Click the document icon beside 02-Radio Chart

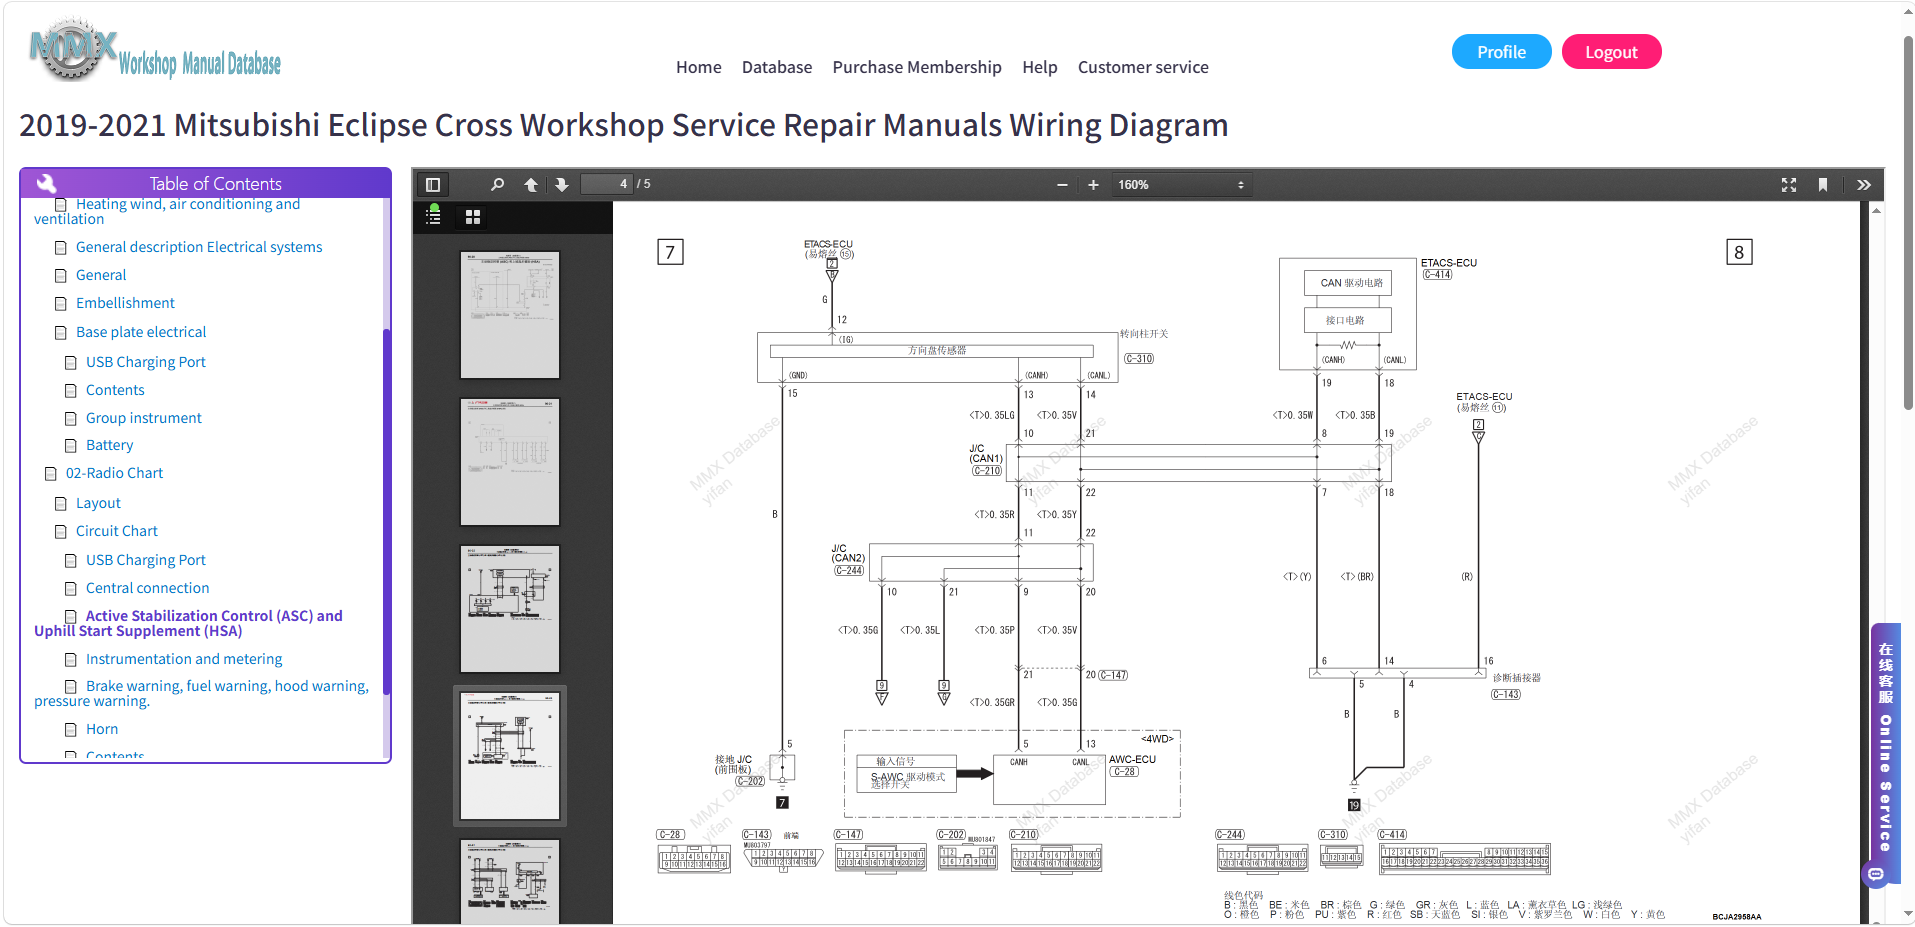51,474
